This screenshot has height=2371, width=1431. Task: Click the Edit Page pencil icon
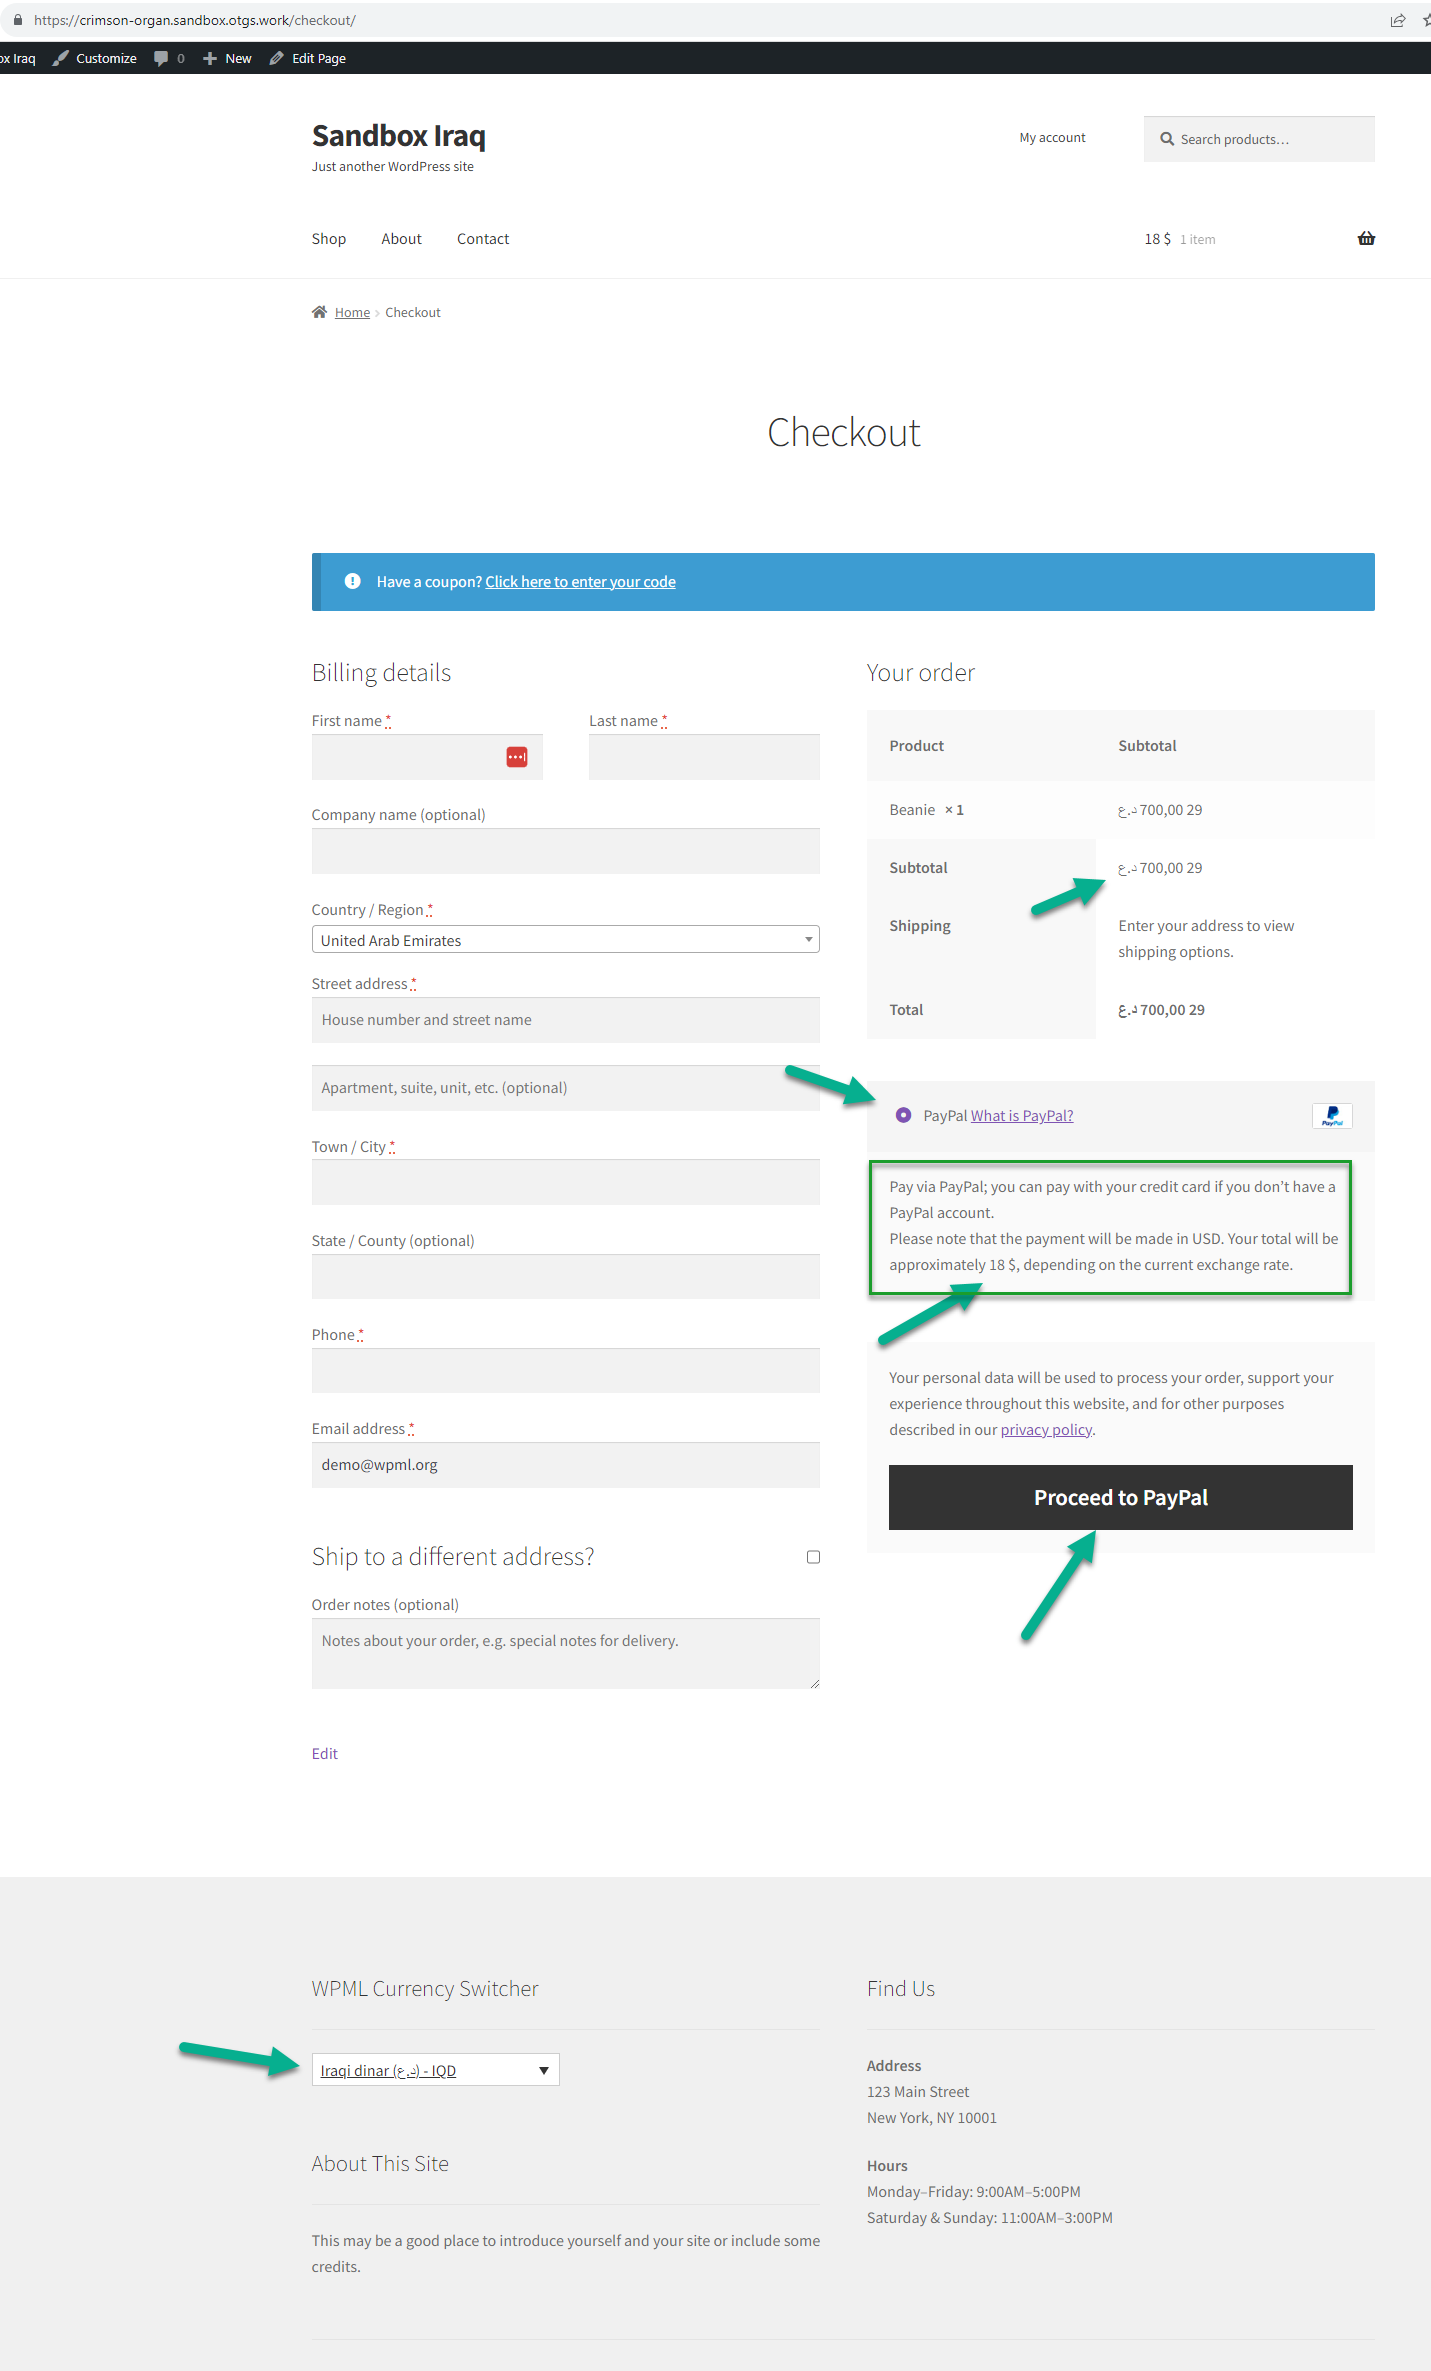tap(277, 58)
